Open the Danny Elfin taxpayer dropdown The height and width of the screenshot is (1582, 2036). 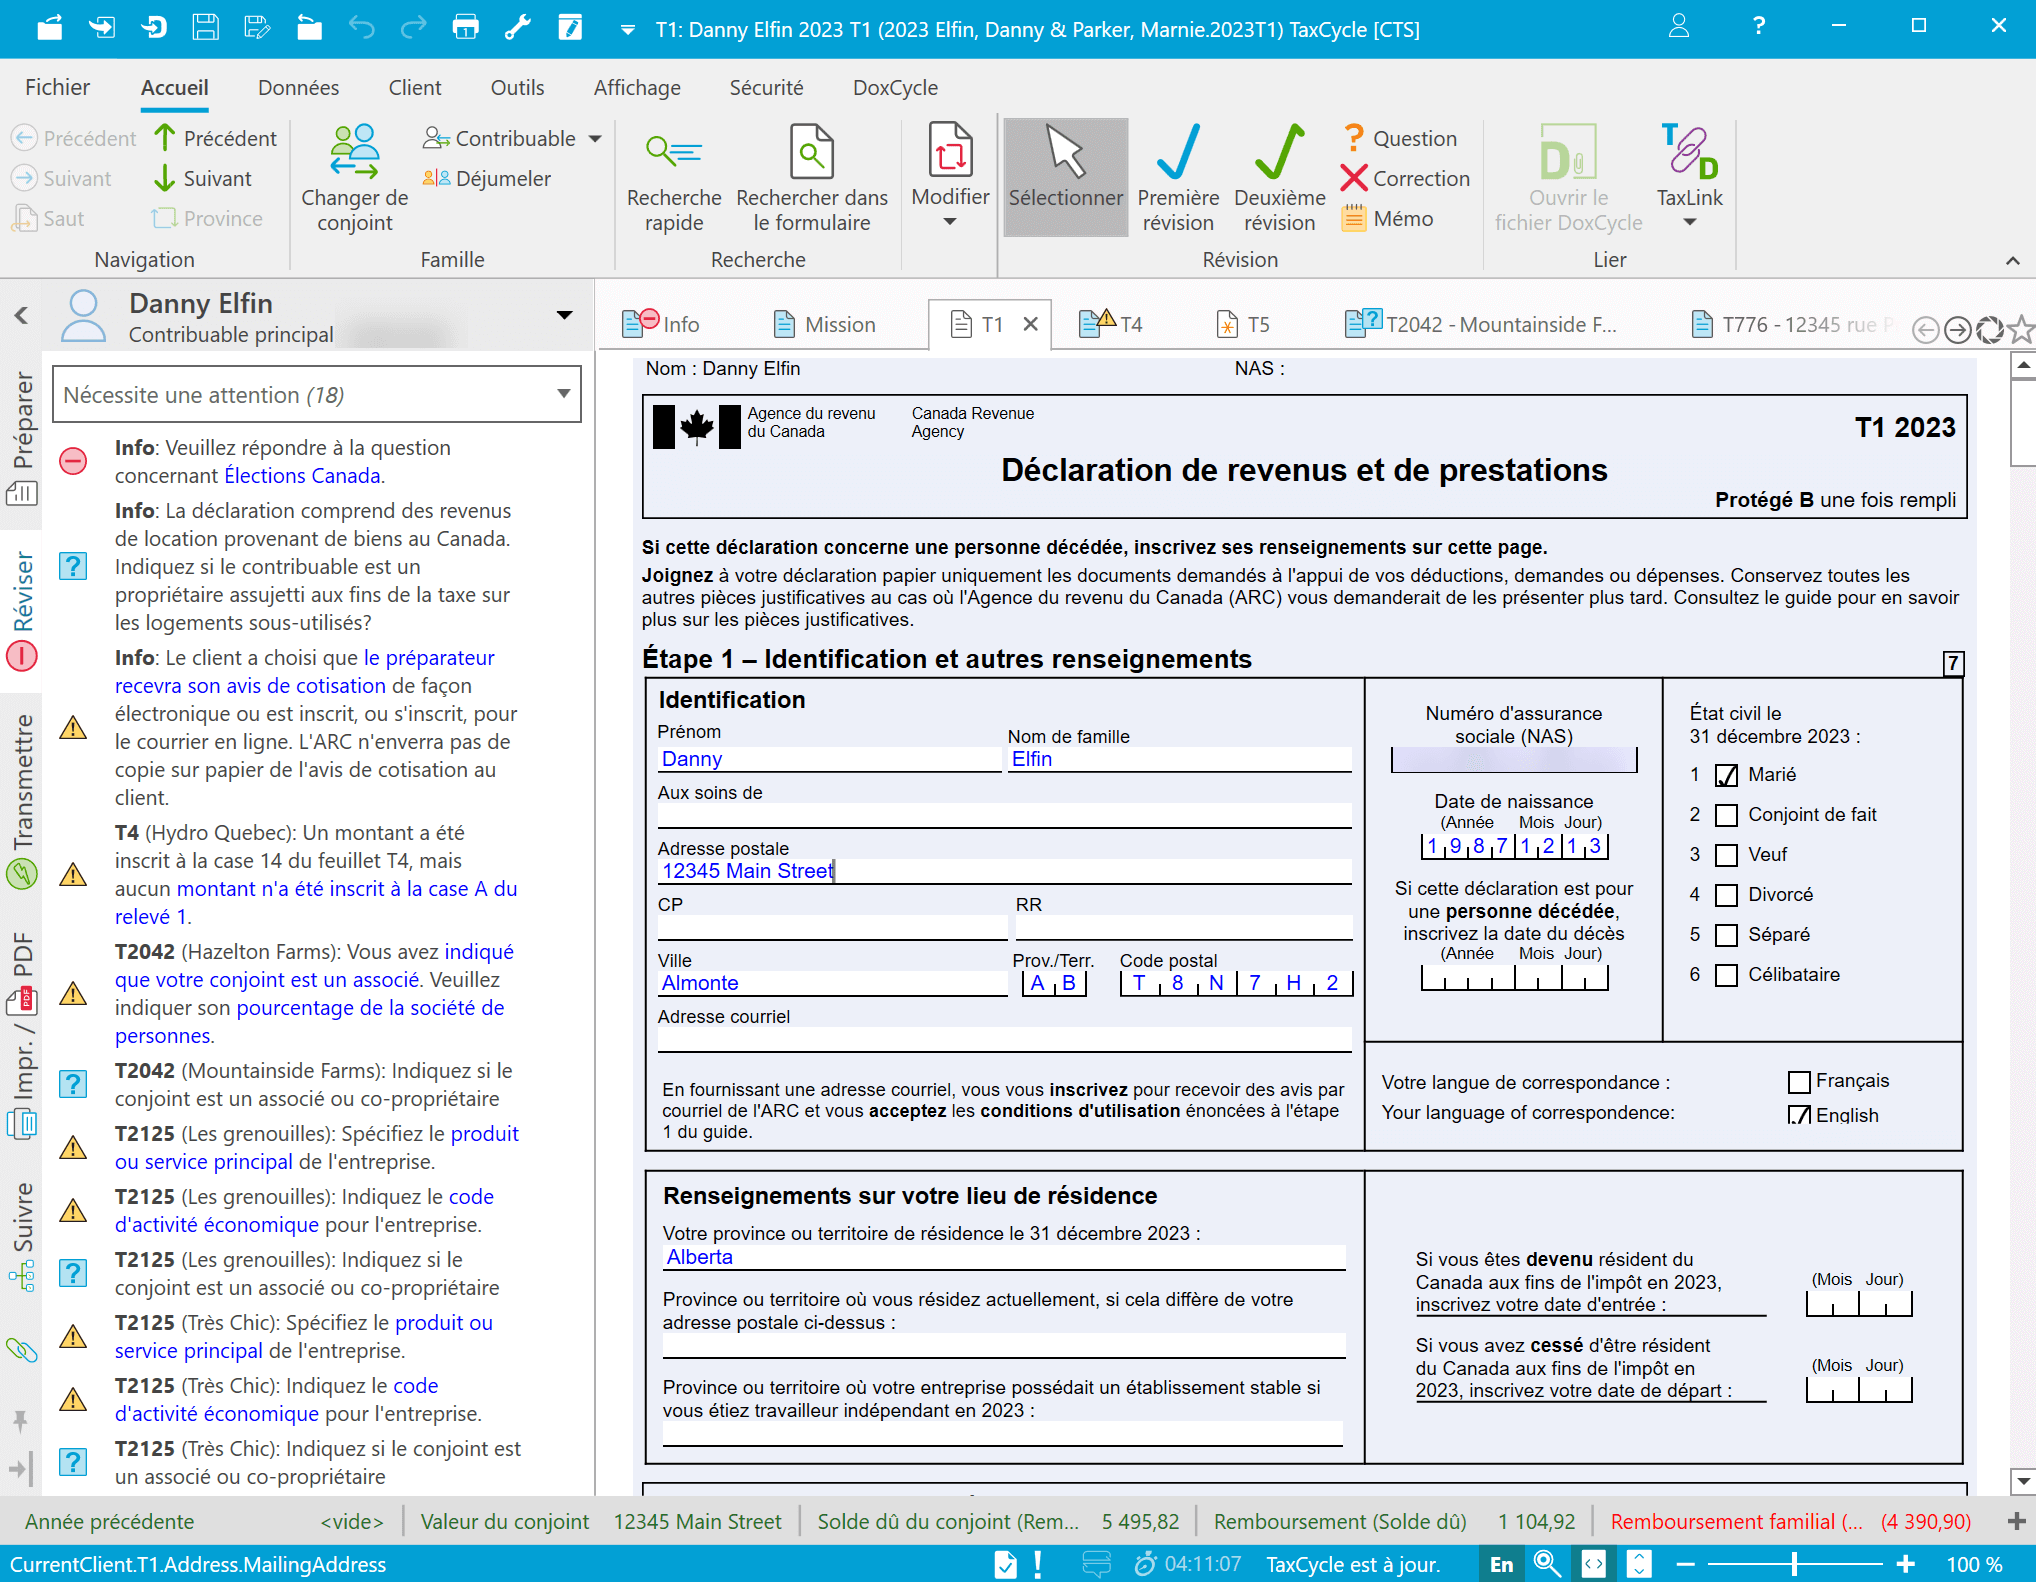click(x=564, y=315)
